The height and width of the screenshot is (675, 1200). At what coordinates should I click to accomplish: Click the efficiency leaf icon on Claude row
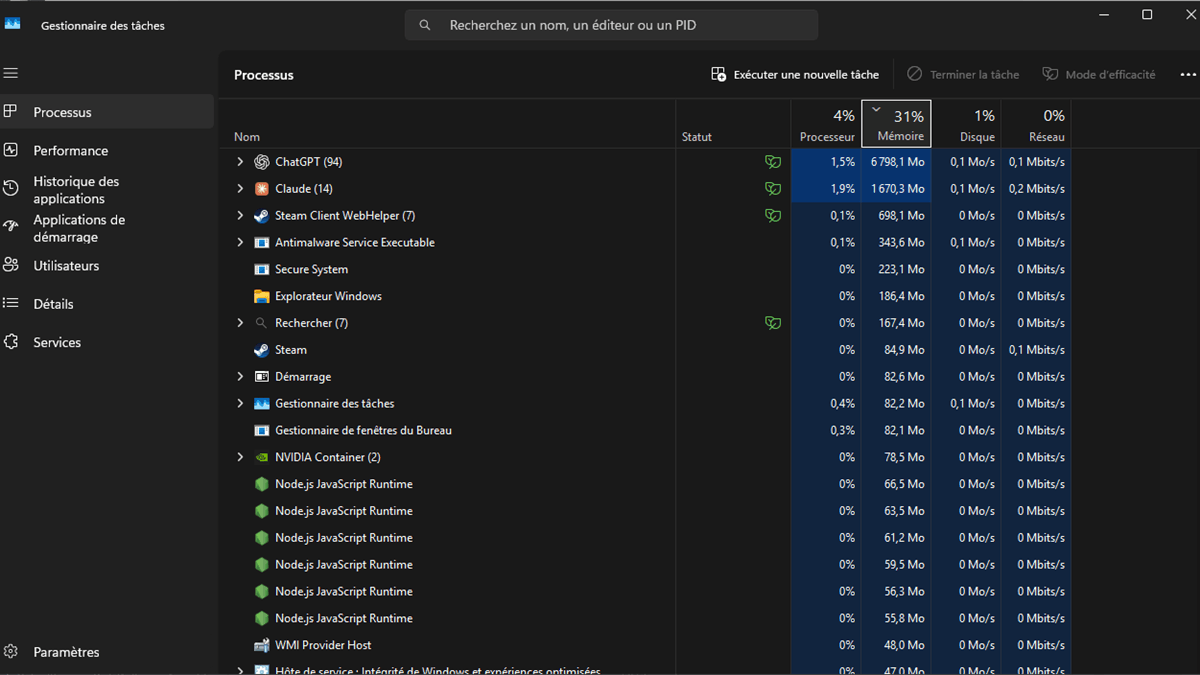pyautogui.click(x=773, y=189)
